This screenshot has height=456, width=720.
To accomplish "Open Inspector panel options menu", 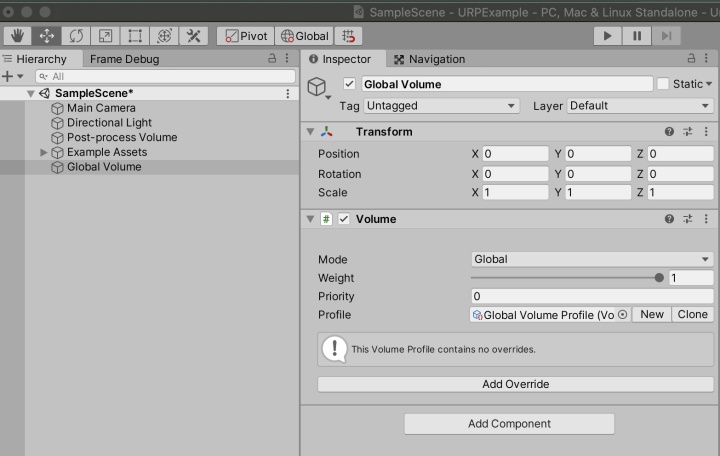I will click(706, 58).
